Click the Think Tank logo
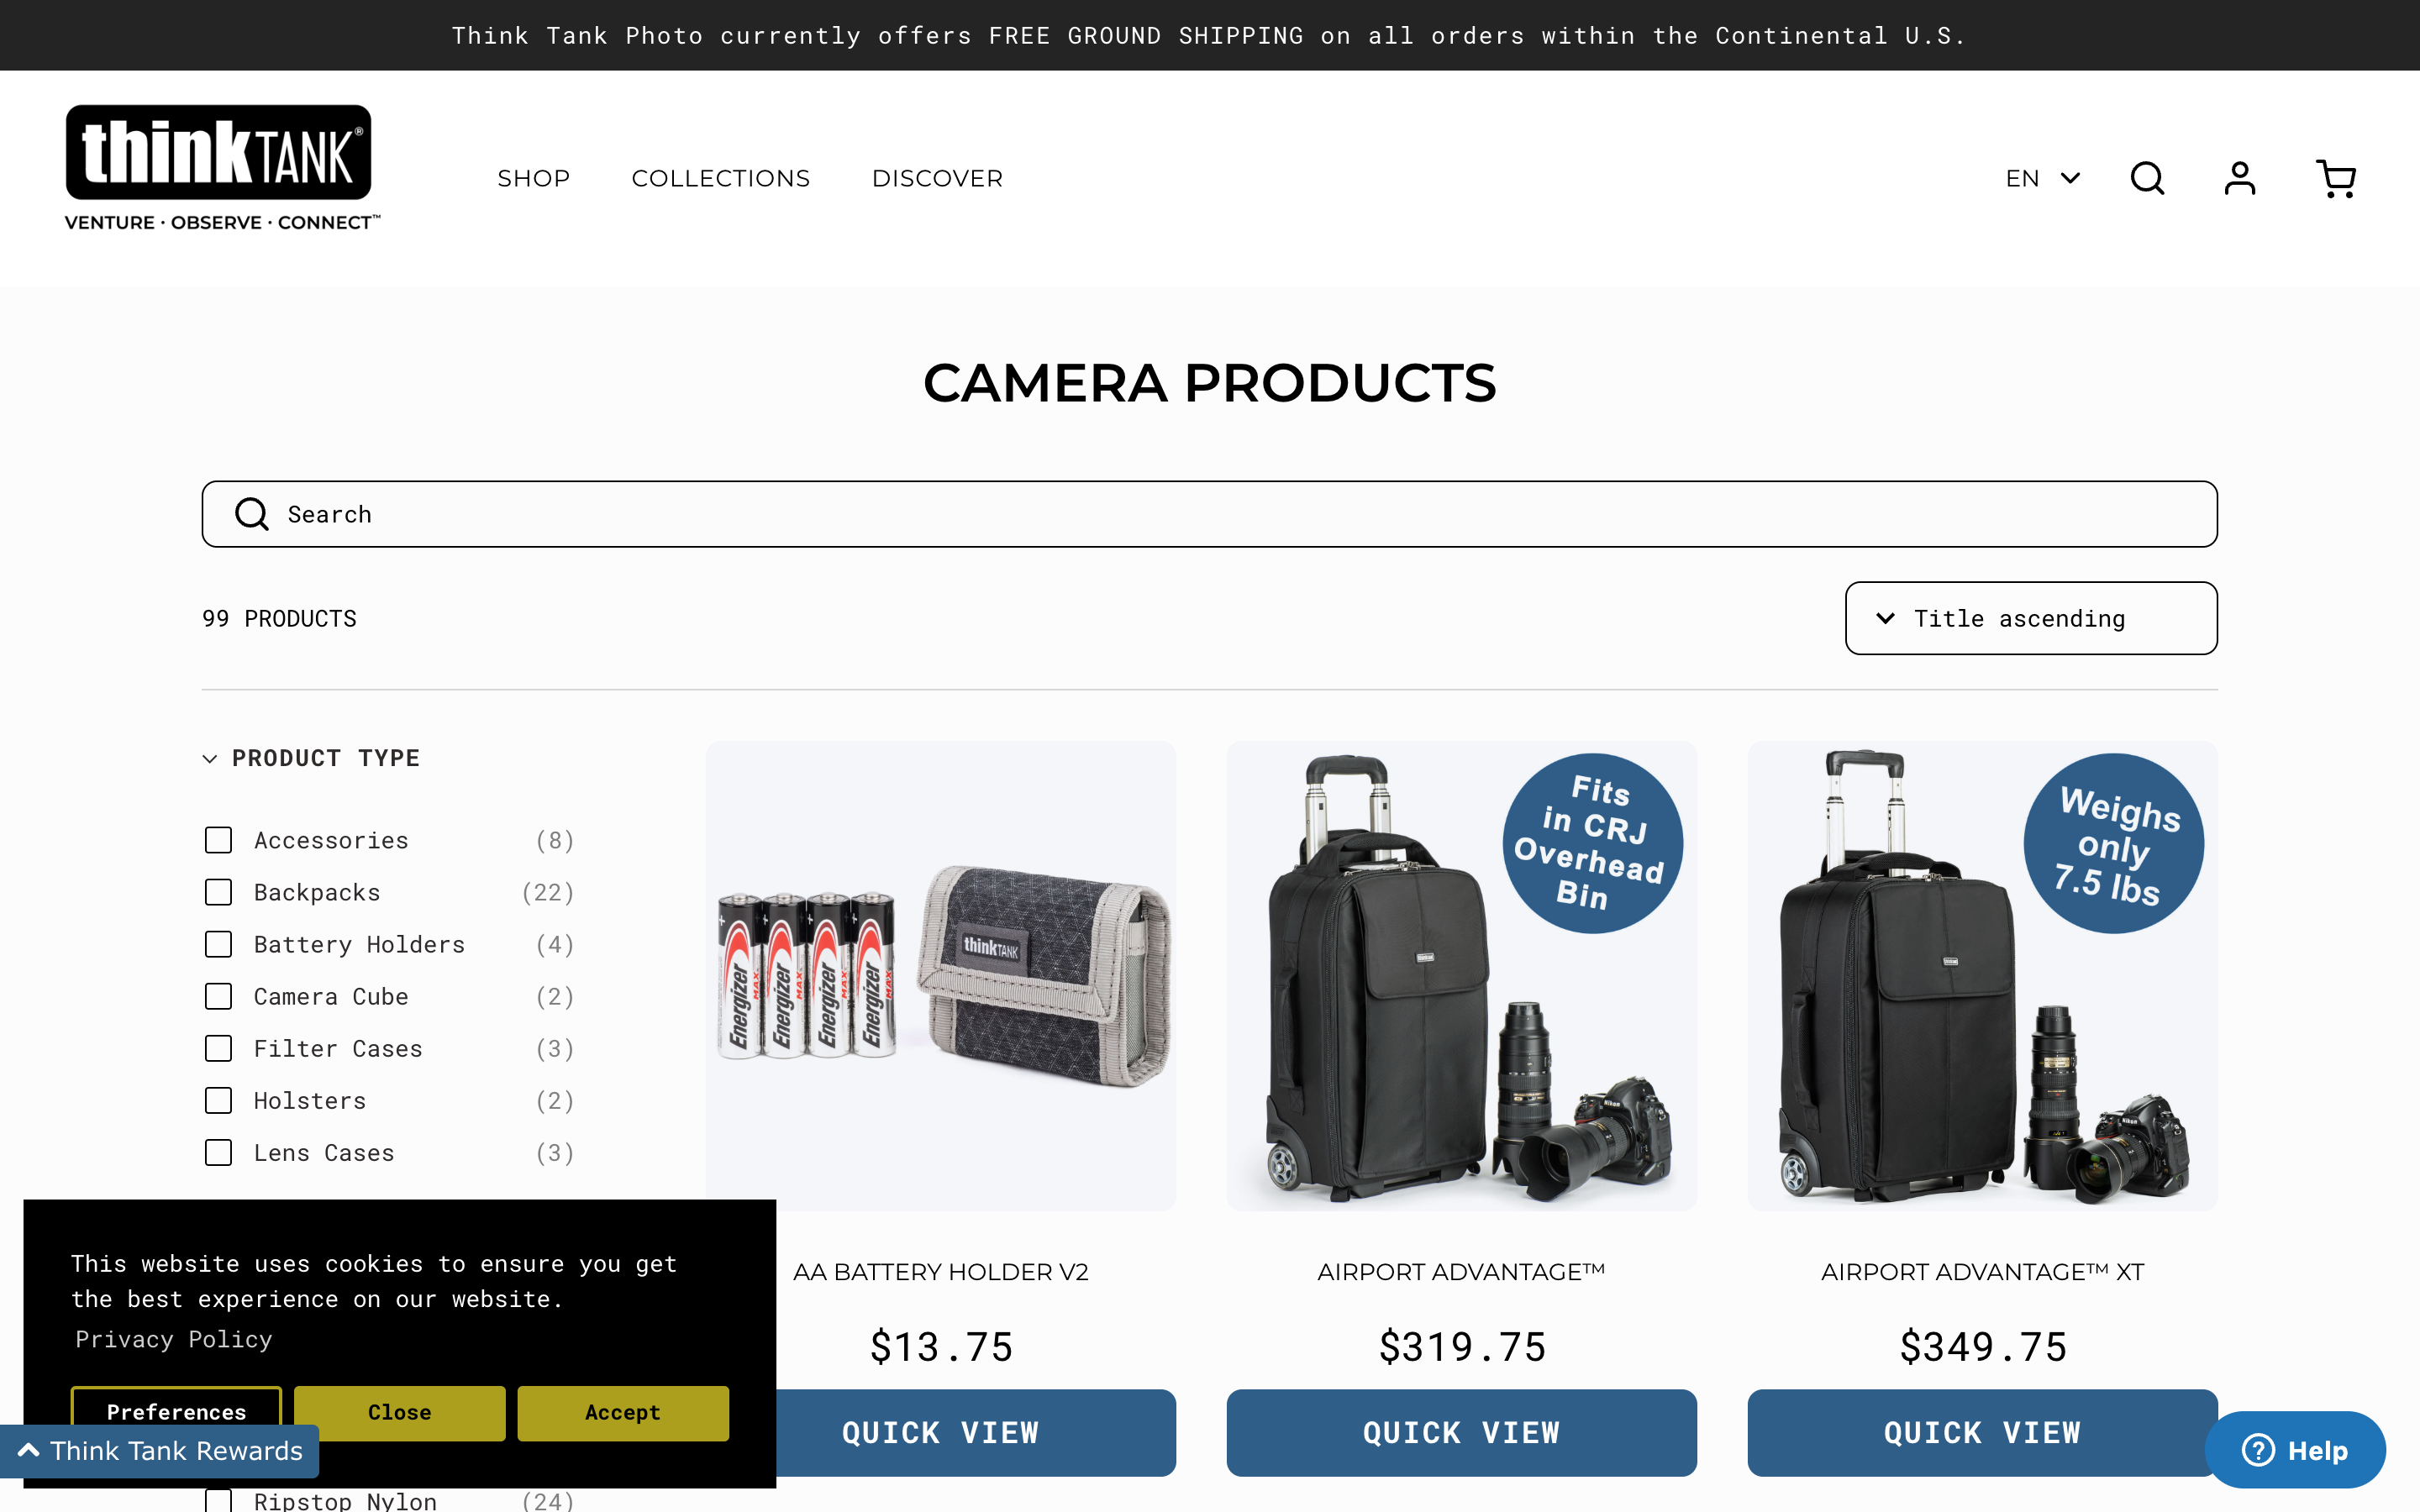 click(x=222, y=168)
